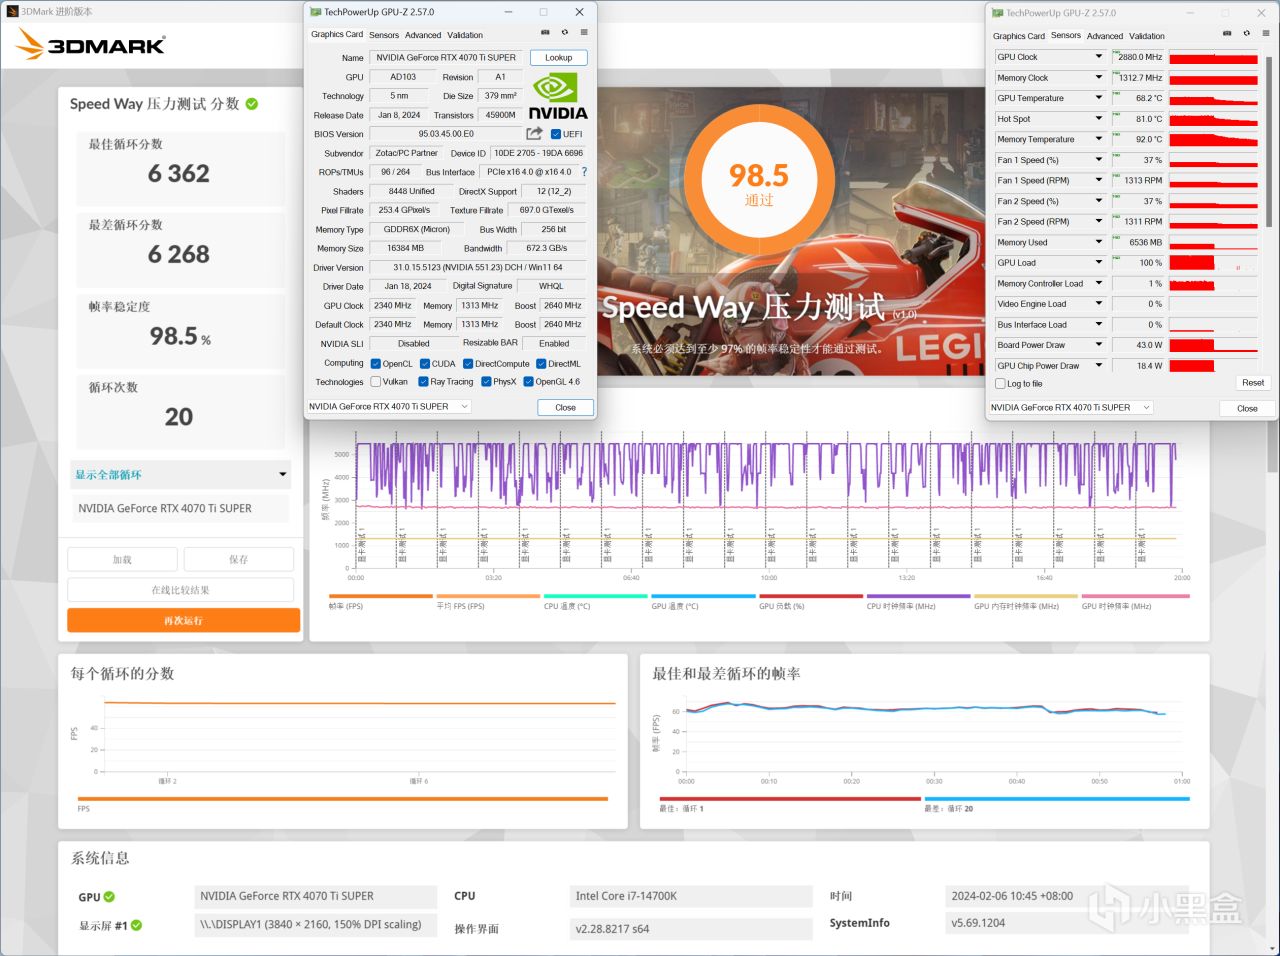Click the red GPU 负载 legend bar
The image size is (1280, 956).
pyautogui.click(x=811, y=597)
